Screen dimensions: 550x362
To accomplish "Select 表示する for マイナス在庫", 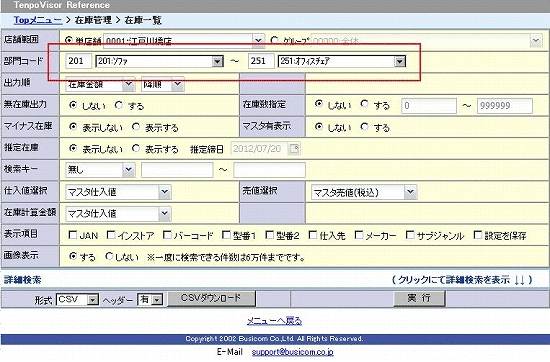I will click(136, 127).
